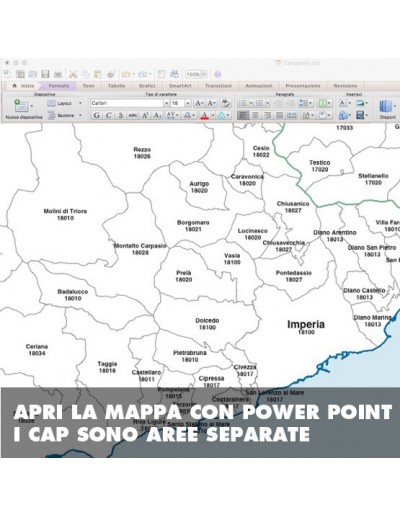The image size is (400, 517).
Task: Click the increase font size A icon
Action: tap(198, 103)
